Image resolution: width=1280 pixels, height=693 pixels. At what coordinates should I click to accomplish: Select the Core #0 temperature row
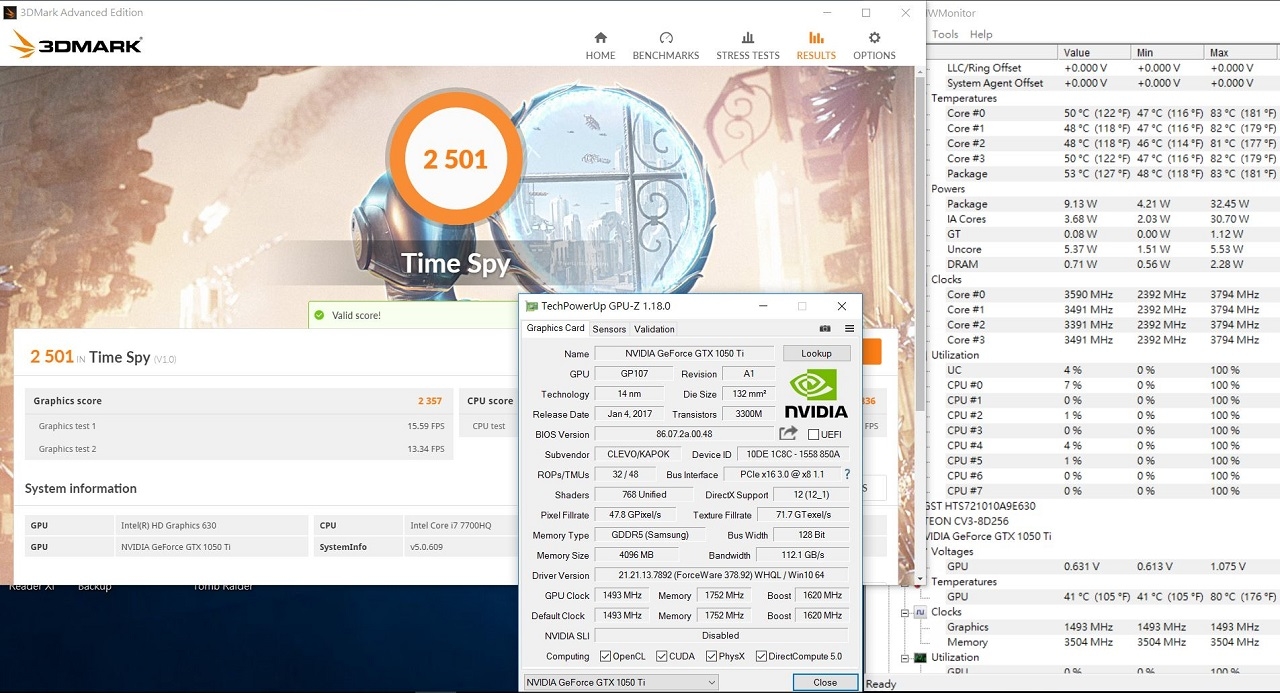(x=1102, y=113)
